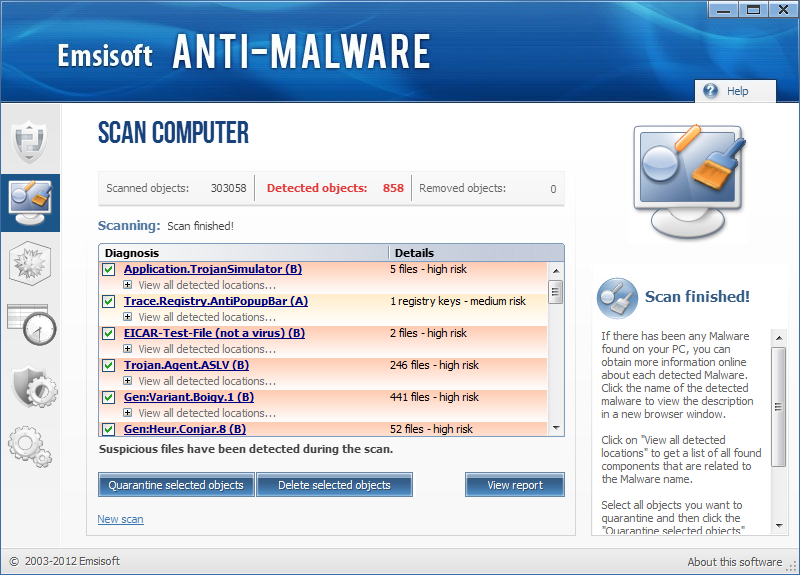Open Gen:Variant.Boigy.1 (B) description link
Screen dimensions: 800x575
tap(189, 397)
